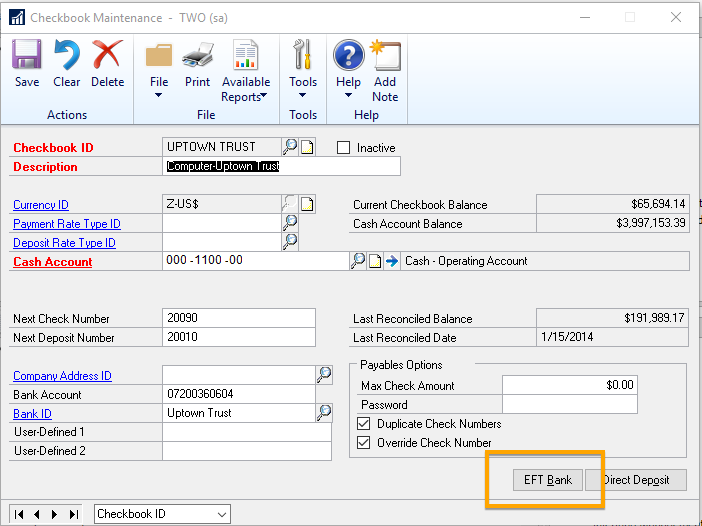
Task: Click the $191,989.17 reconciled balance value
Action: click(612, 318)
